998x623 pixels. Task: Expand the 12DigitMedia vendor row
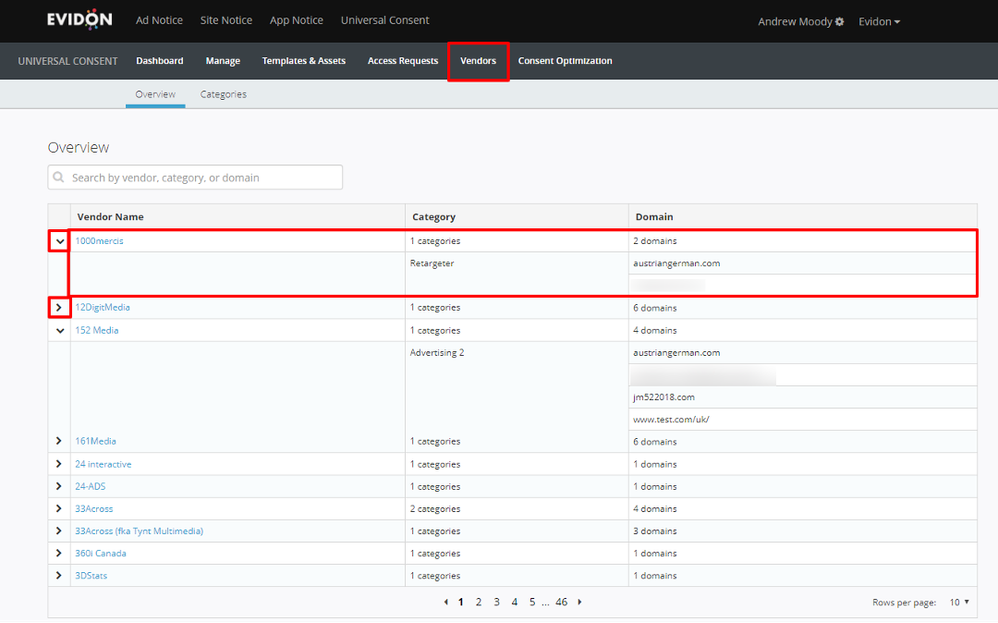[x=59, y=307]
